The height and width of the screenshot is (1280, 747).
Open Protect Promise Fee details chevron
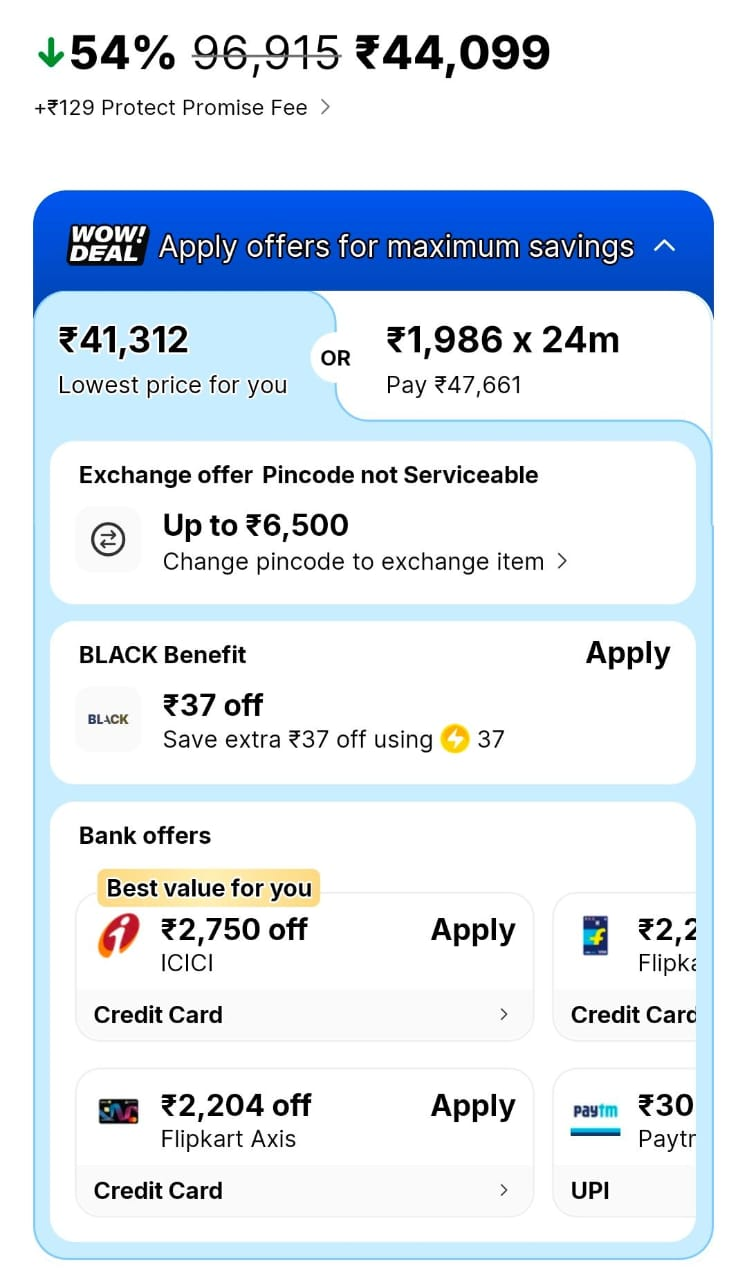(x=325, y=107)
